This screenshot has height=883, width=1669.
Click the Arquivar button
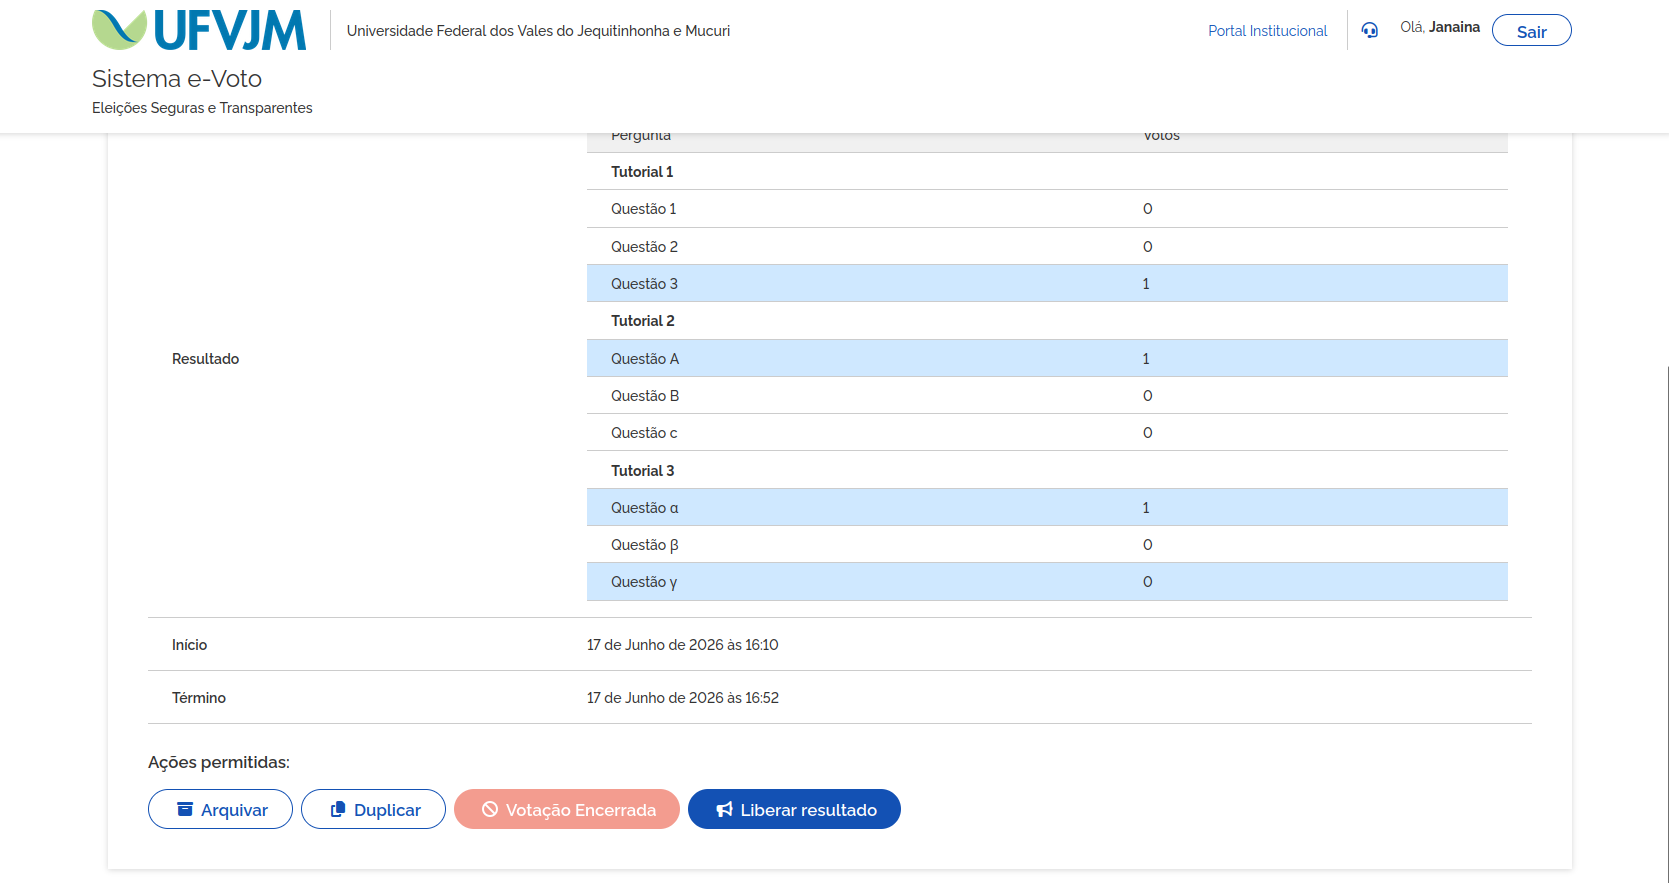point(220,809)
